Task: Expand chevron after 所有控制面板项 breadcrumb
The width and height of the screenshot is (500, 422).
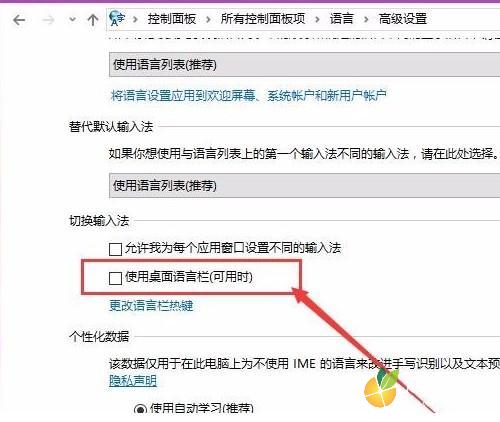Action: point(317,20)
